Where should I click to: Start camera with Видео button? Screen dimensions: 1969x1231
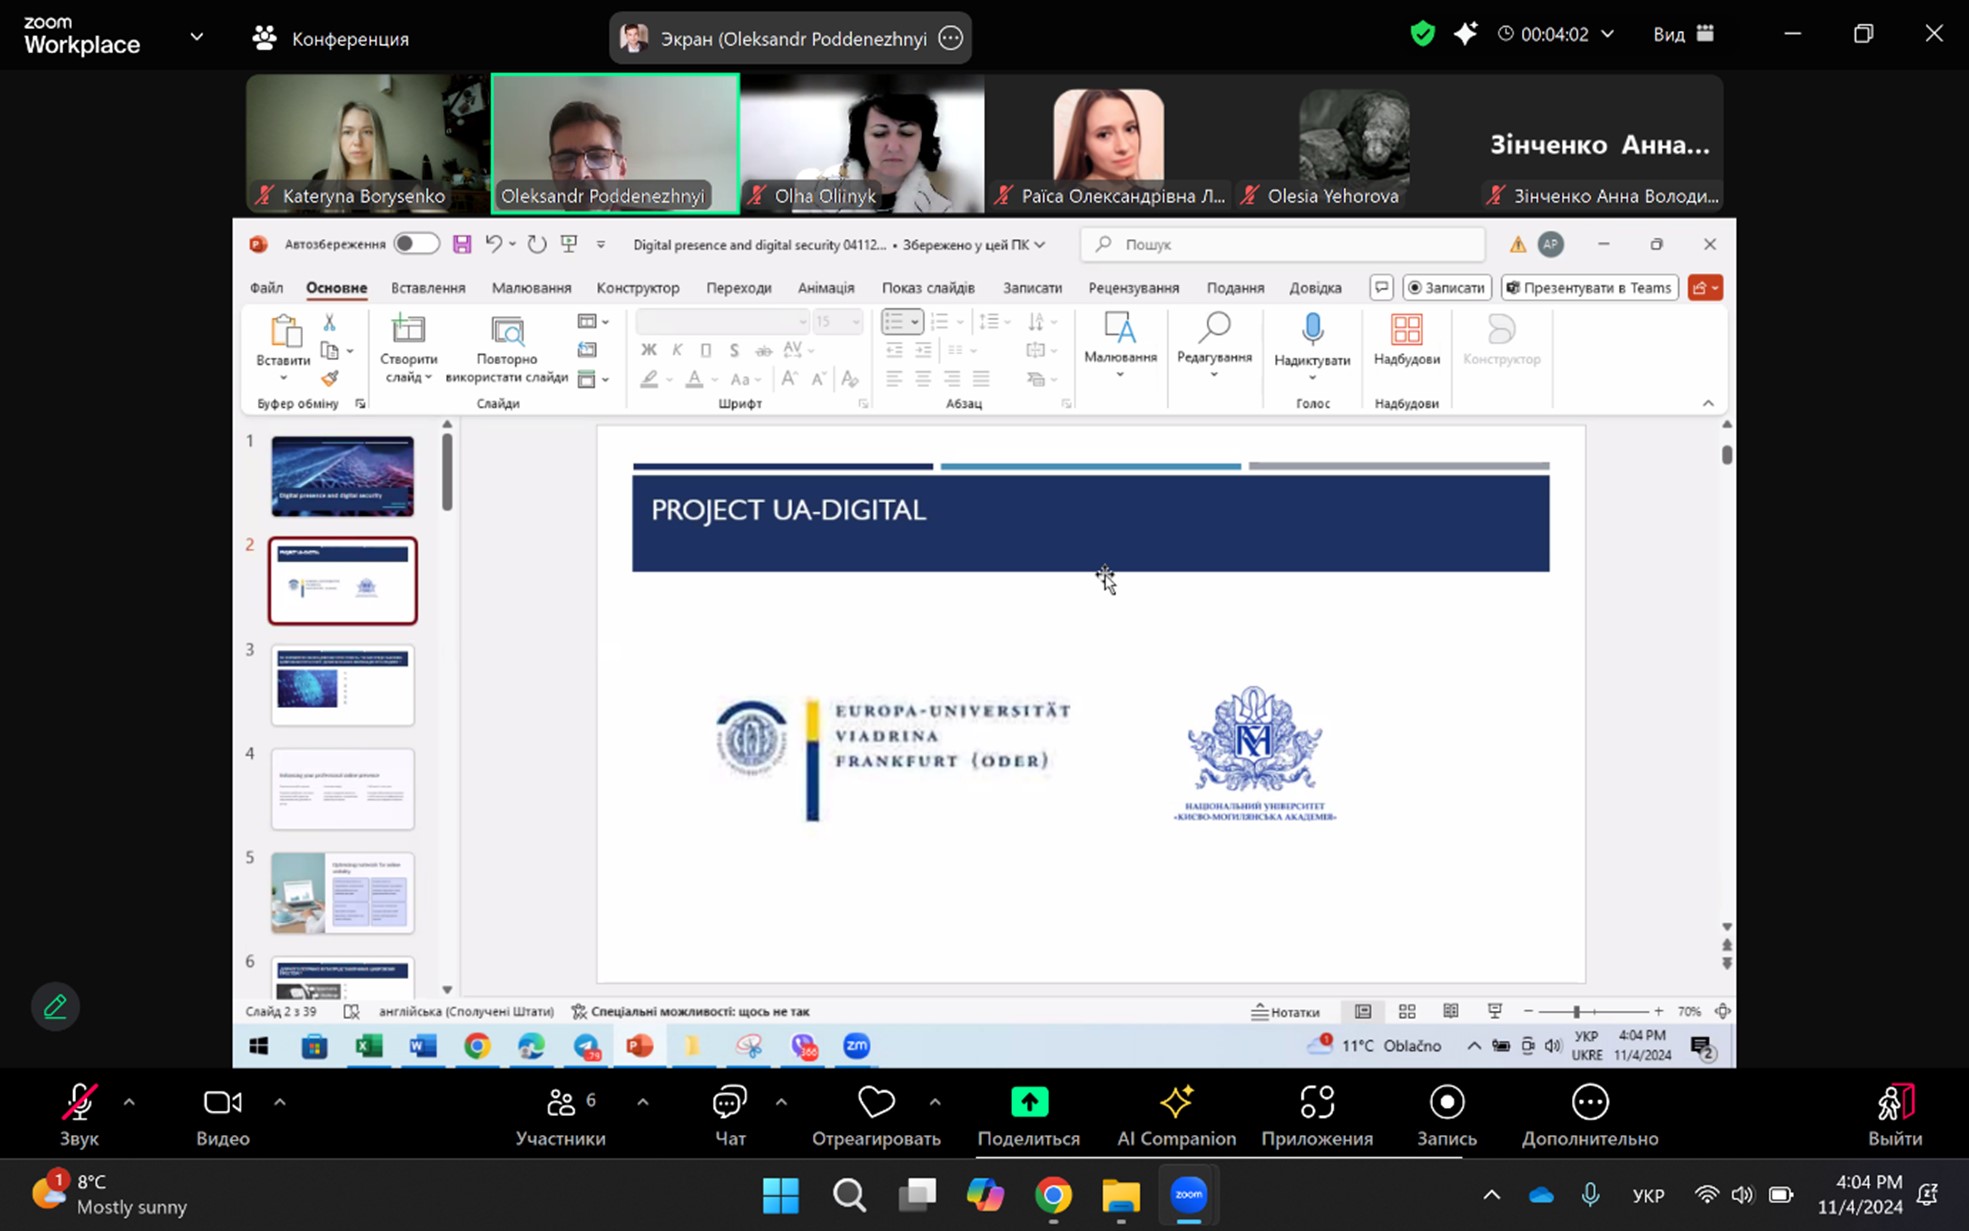[x=222, y=1104]
